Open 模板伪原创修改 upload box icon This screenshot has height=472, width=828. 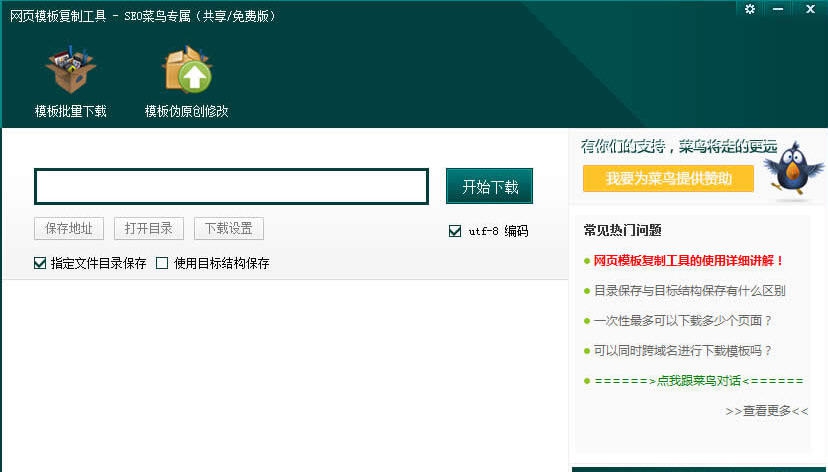click(x=187, y=70)
